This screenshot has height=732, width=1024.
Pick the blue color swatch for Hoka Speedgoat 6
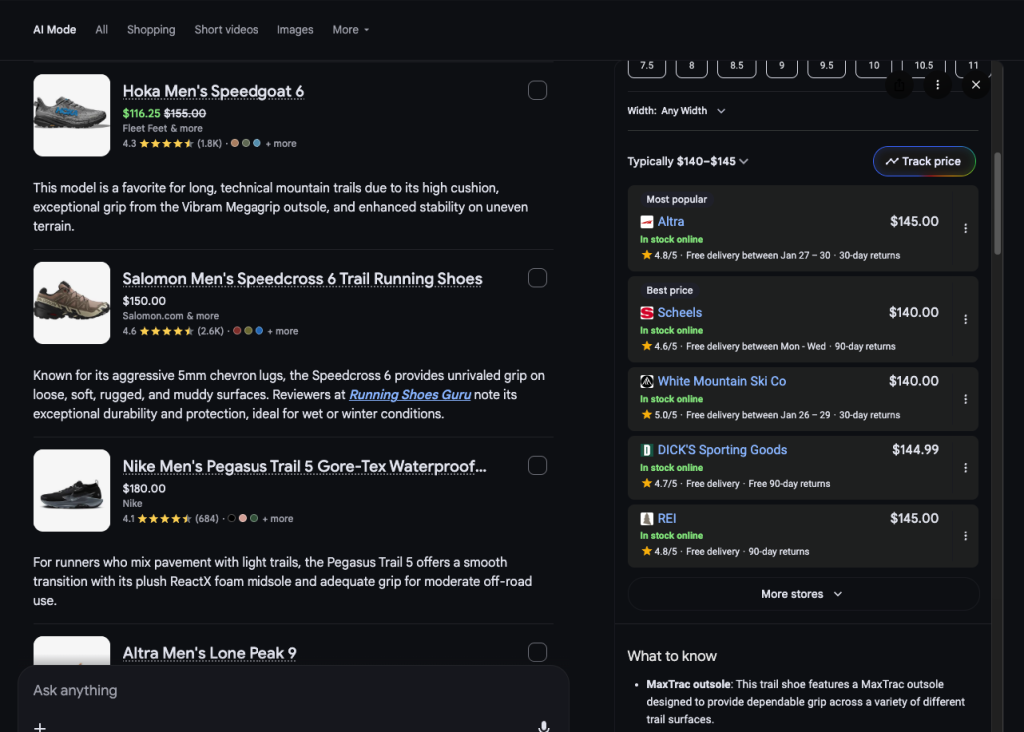257,143
